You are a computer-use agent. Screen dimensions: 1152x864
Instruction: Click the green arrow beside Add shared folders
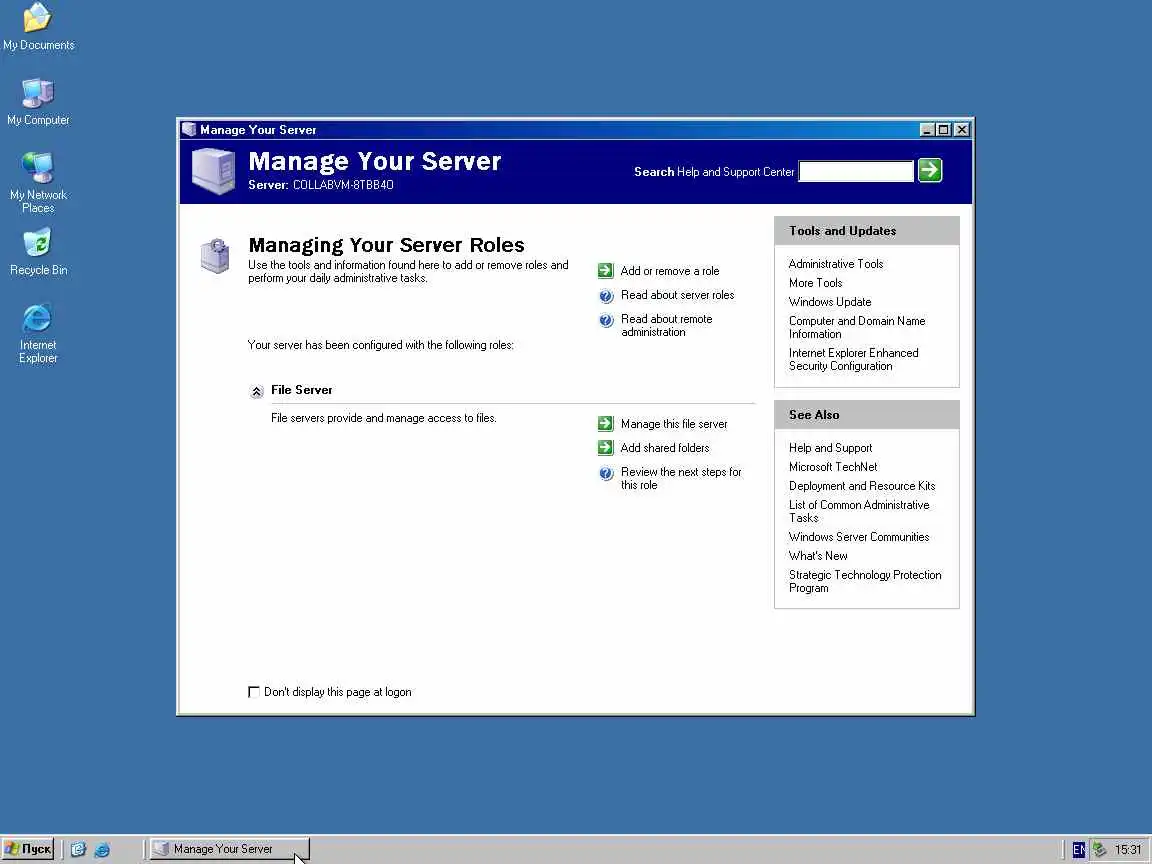click(x=605, y=447)
